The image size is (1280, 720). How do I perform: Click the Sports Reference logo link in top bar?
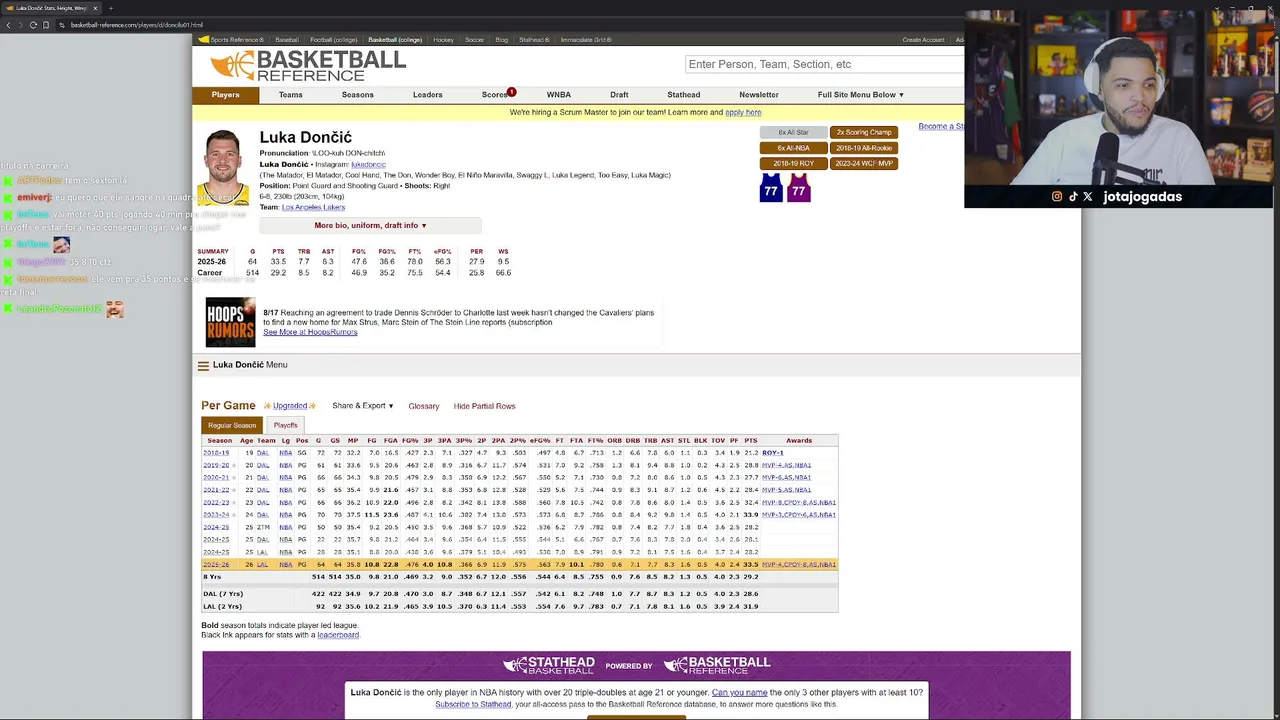pyautogui.click(x=231, y=40)
